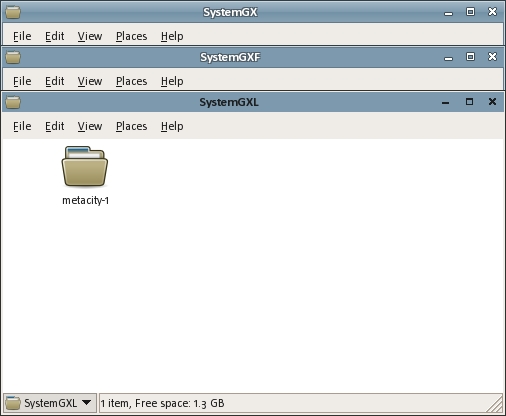Image resolution: width=506 pixels, height=416 pixels.
Task: Close the SystemGXF window
Action: (x=492, y=57)
